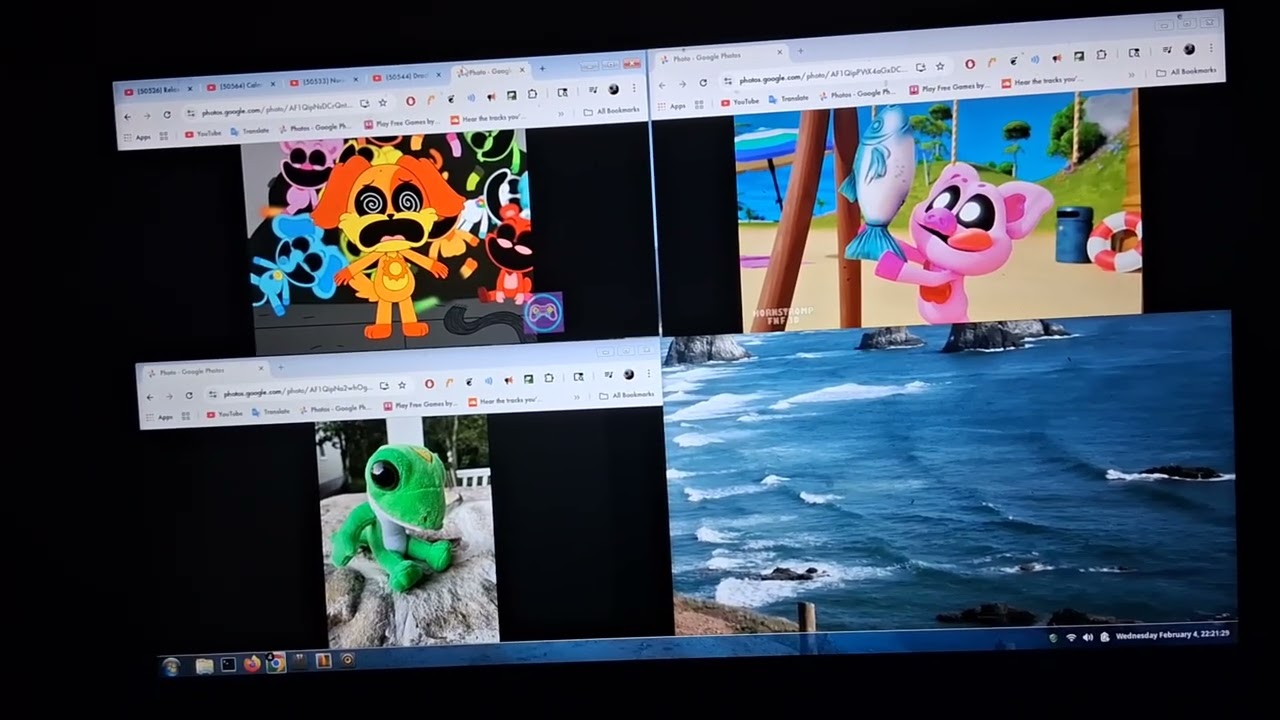Viewport: 1280px width, 720px height.
Task: Open the network icon in the system tray
Action: 1070,637
